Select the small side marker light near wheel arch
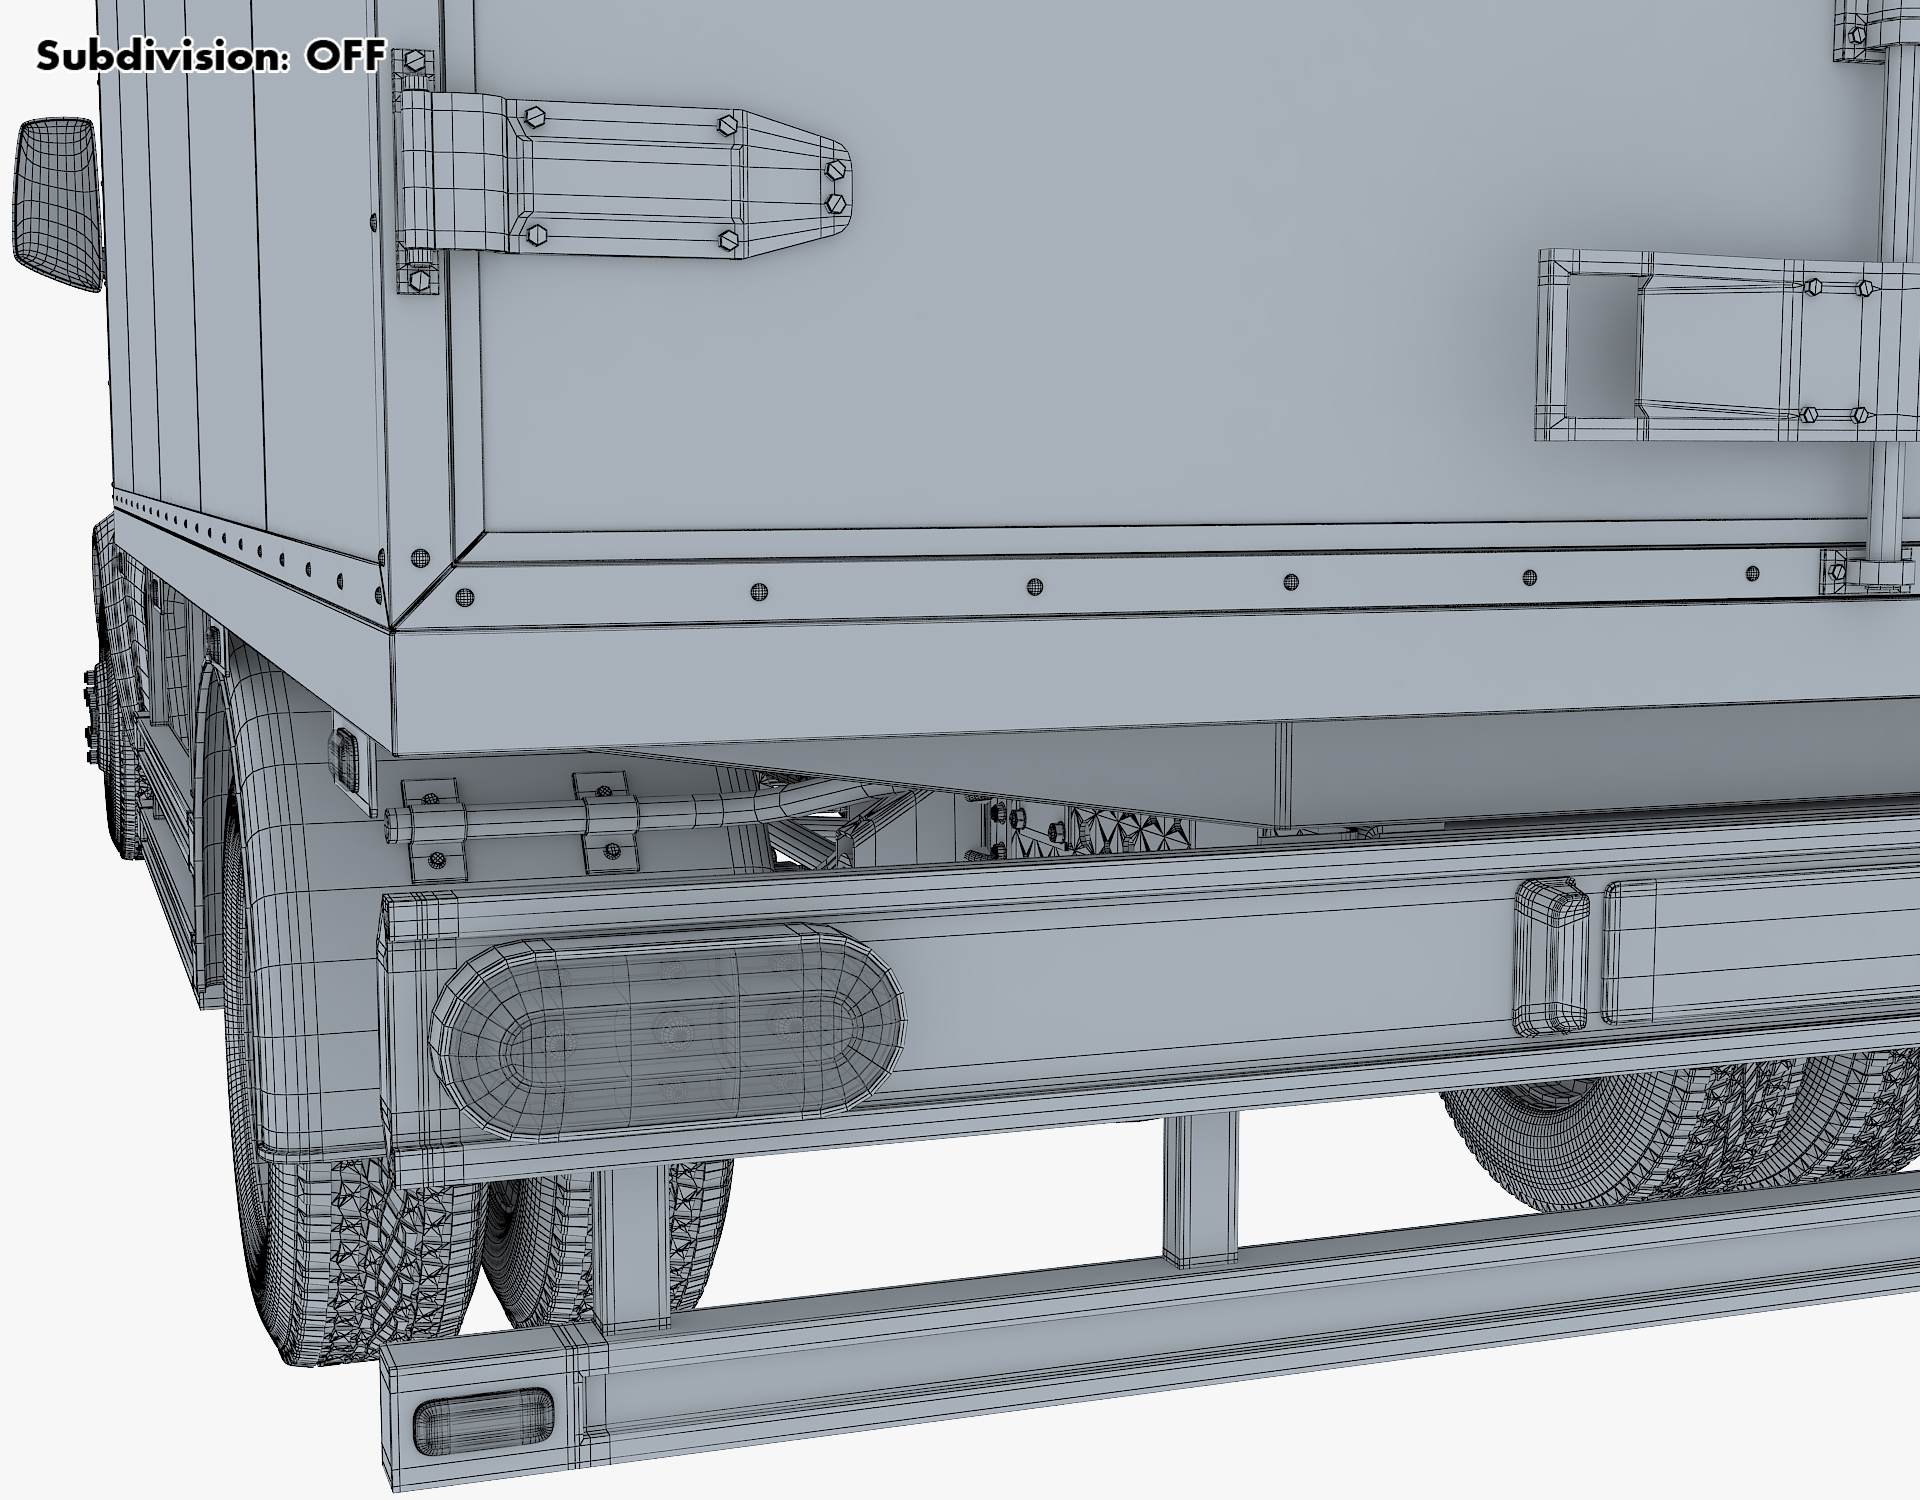The width and height of the screenshot is (1920, 1500). (345, 758)
